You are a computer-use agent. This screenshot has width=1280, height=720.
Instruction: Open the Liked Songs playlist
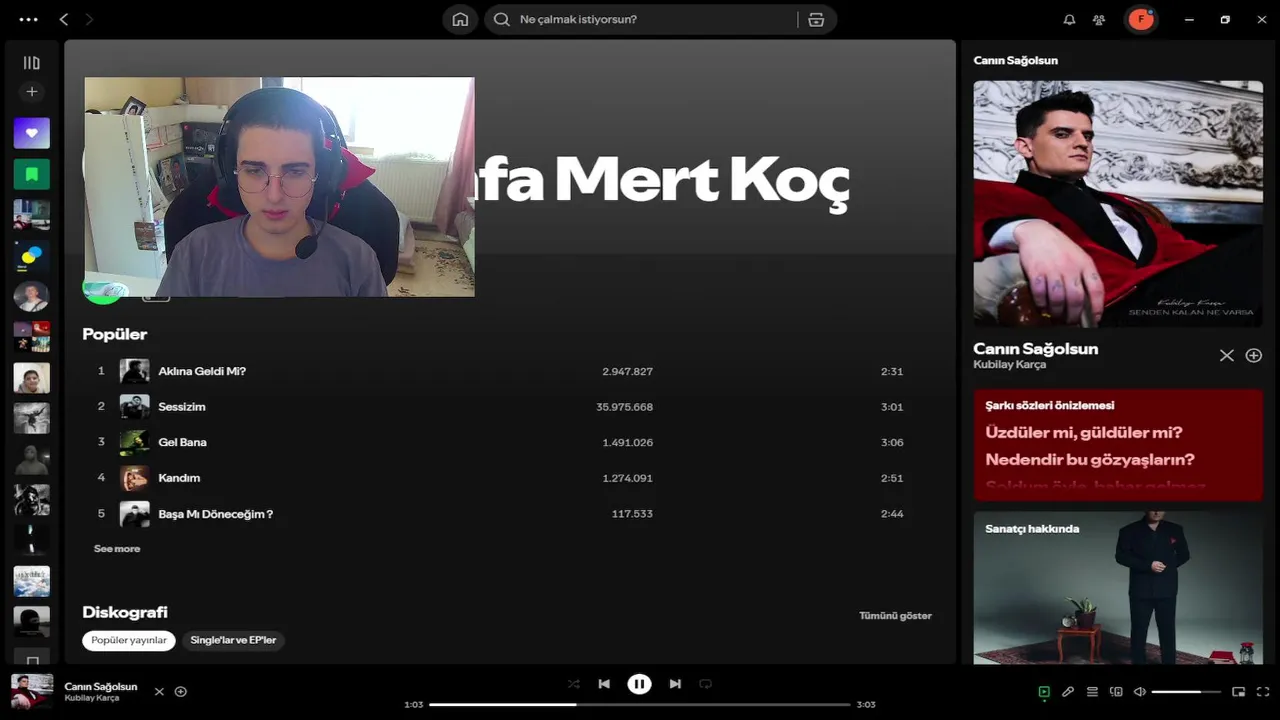[x=31, y=133]
